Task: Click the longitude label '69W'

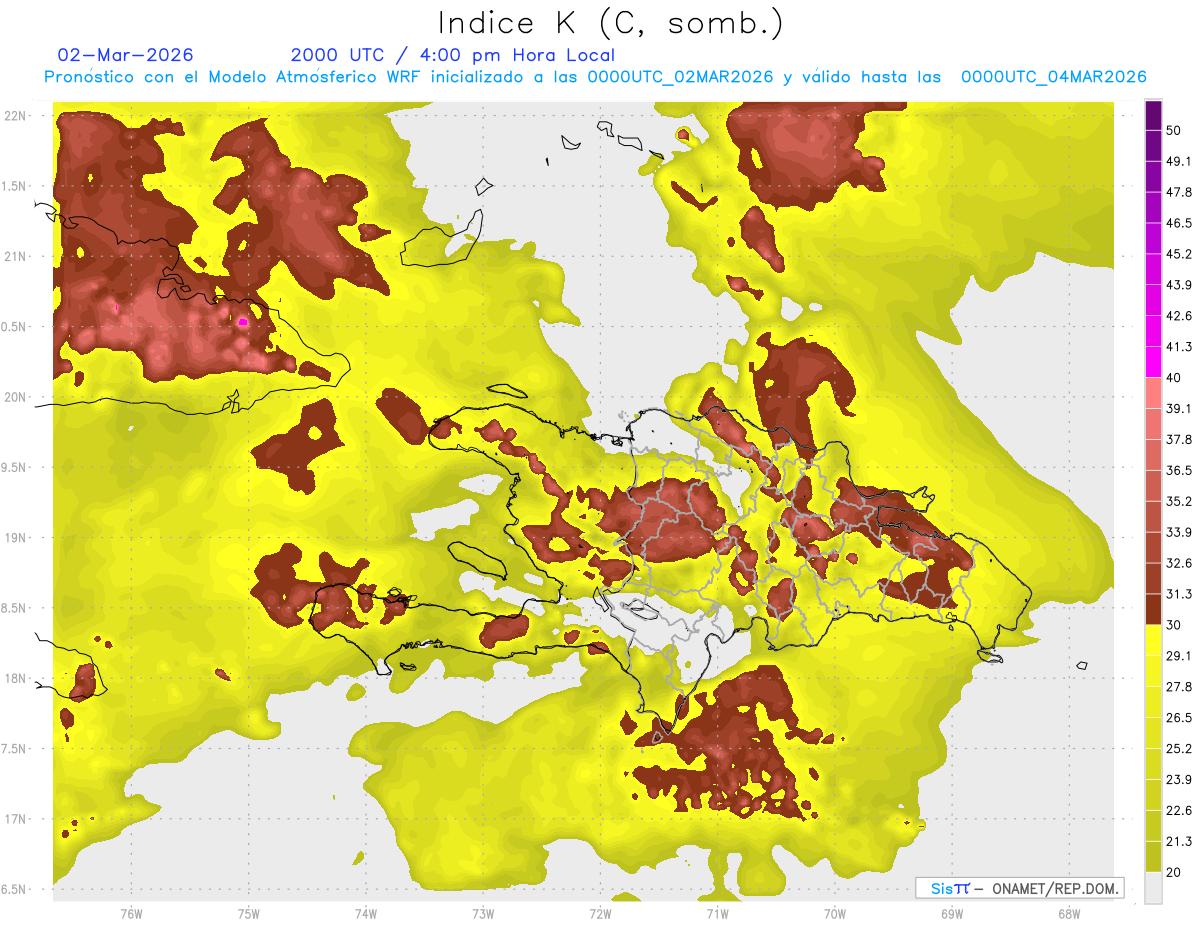Action: pyautogui.click(x=951, y=913)
